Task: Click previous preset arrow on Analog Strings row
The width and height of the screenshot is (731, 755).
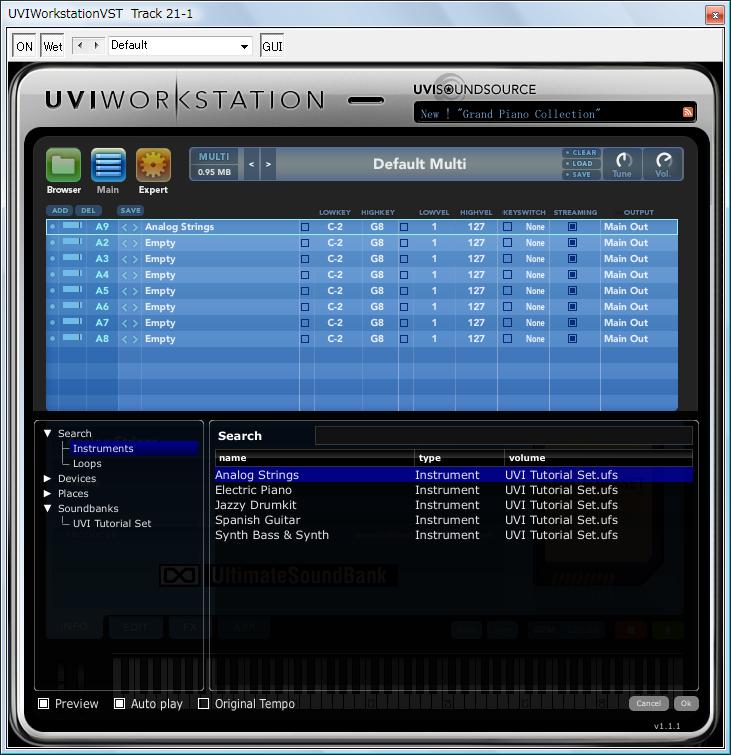Action: click(x=125, y=227)
